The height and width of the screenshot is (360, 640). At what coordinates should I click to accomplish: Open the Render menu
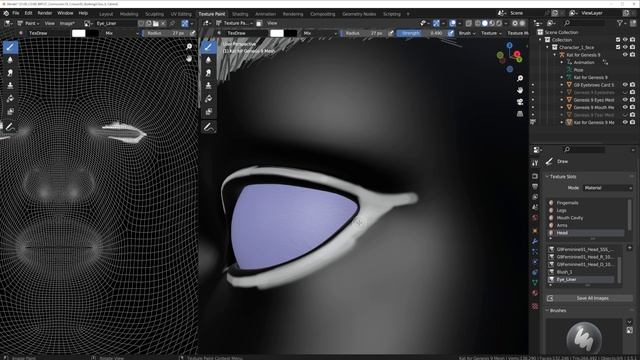tap(45, 13)
